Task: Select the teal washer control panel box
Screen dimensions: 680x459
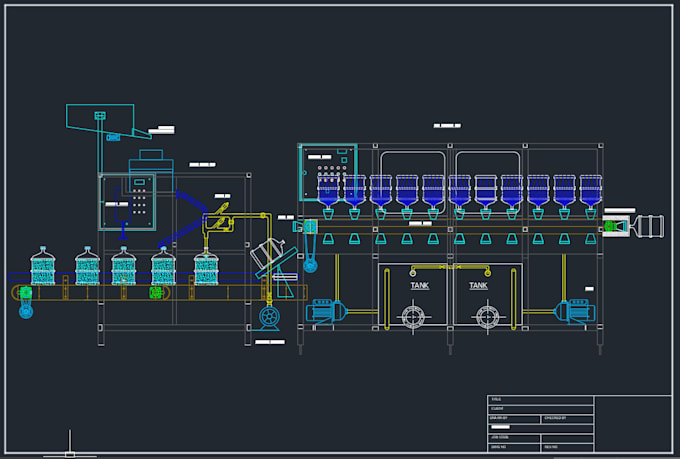Action: point(328,172)
